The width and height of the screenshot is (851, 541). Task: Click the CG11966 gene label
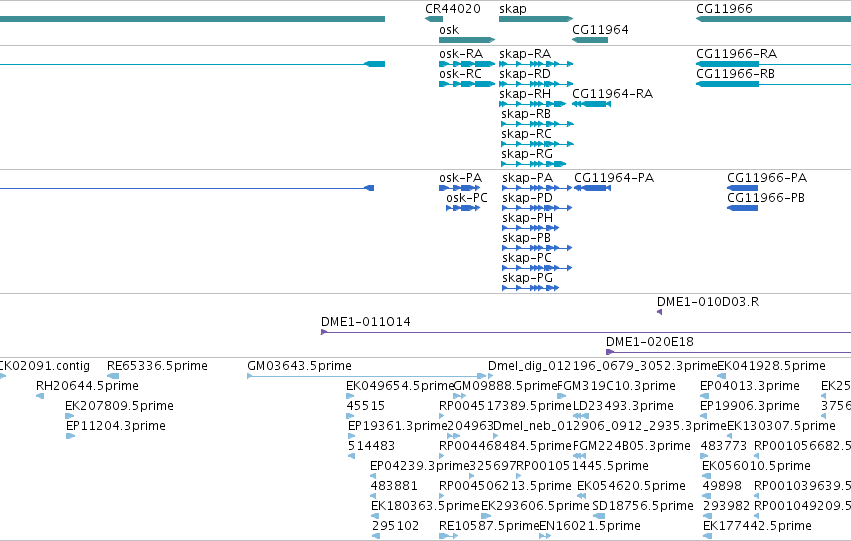[724, 9]
